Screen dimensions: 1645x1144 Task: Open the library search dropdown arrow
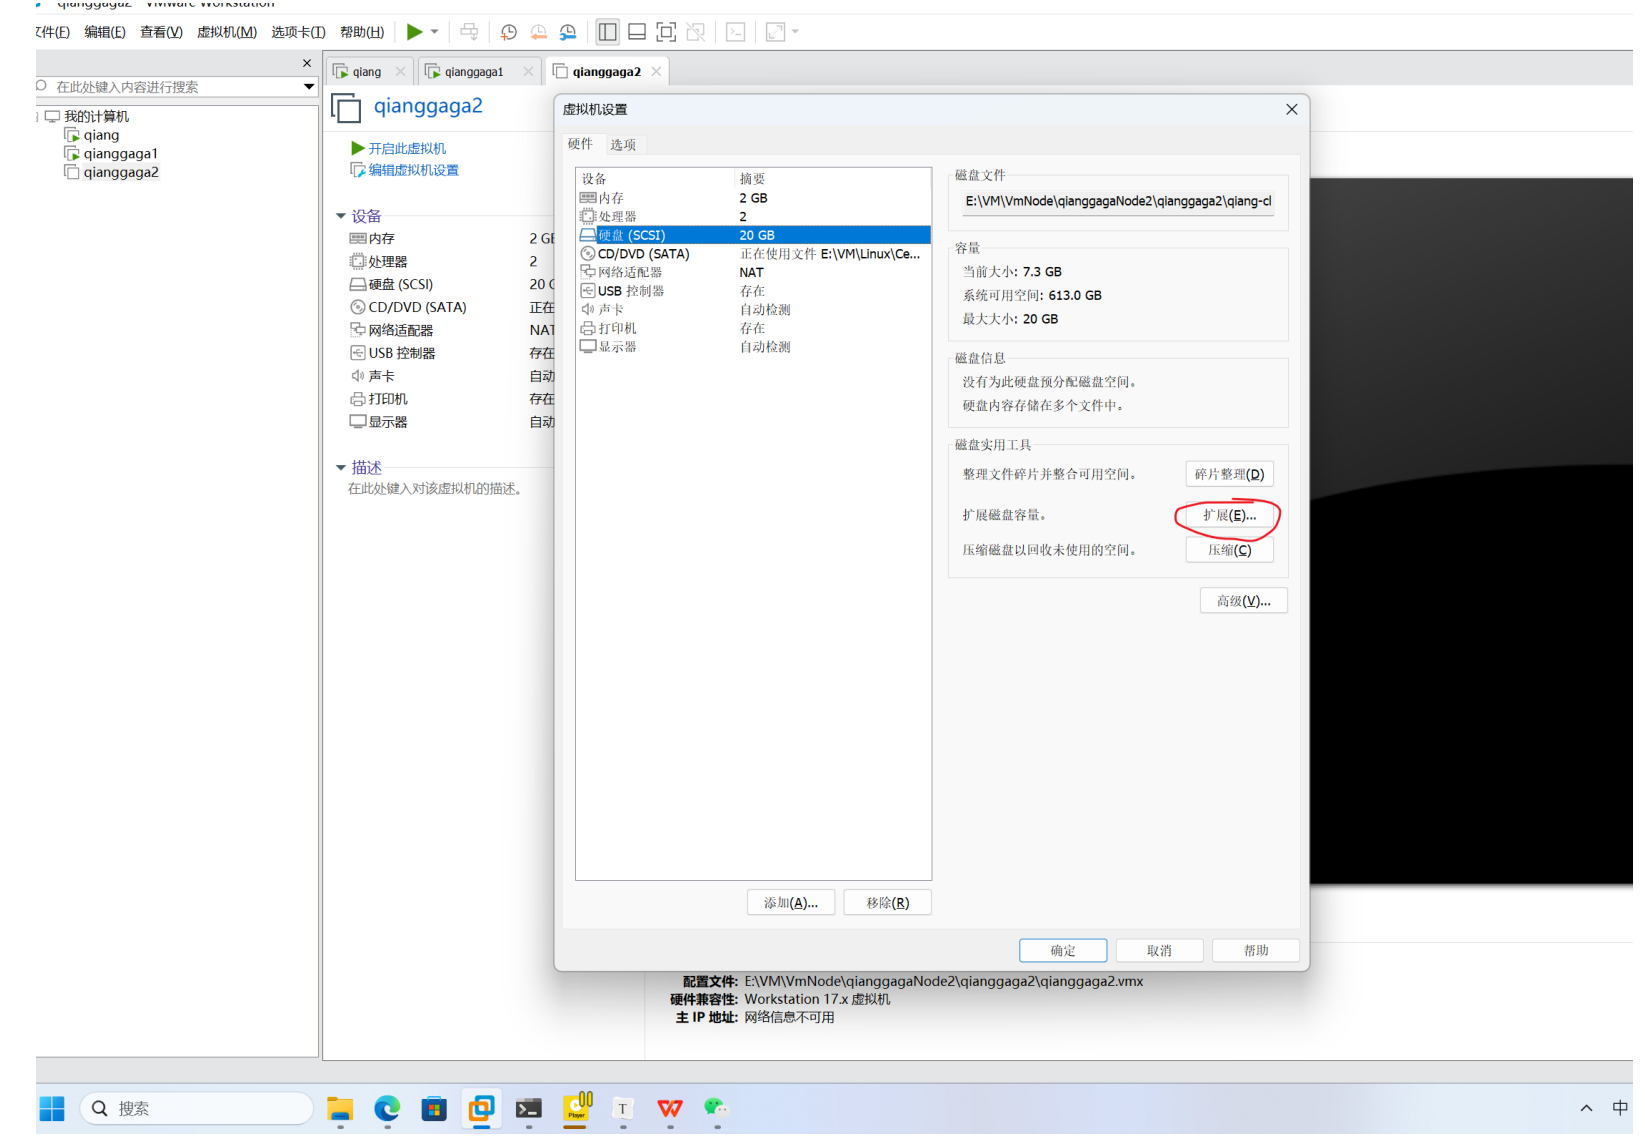pyautogui.click(x=309, y=87)
